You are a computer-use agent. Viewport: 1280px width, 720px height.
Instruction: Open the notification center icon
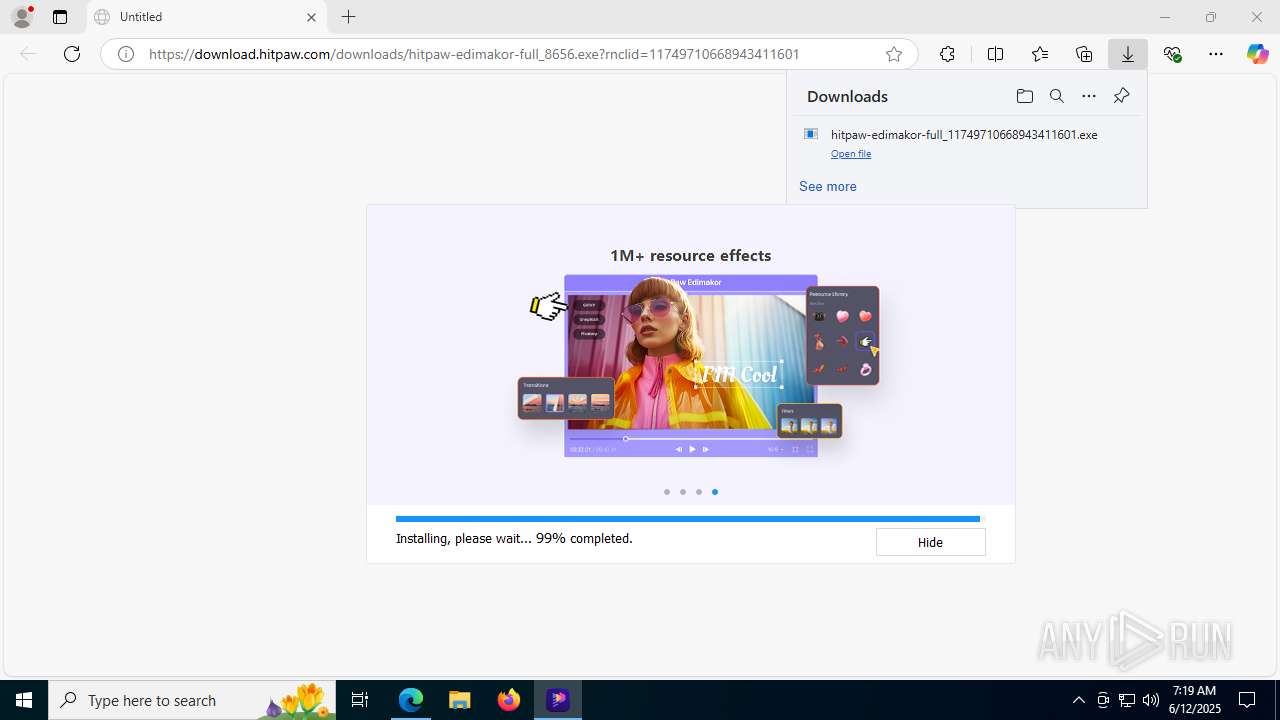(1248, 700)
